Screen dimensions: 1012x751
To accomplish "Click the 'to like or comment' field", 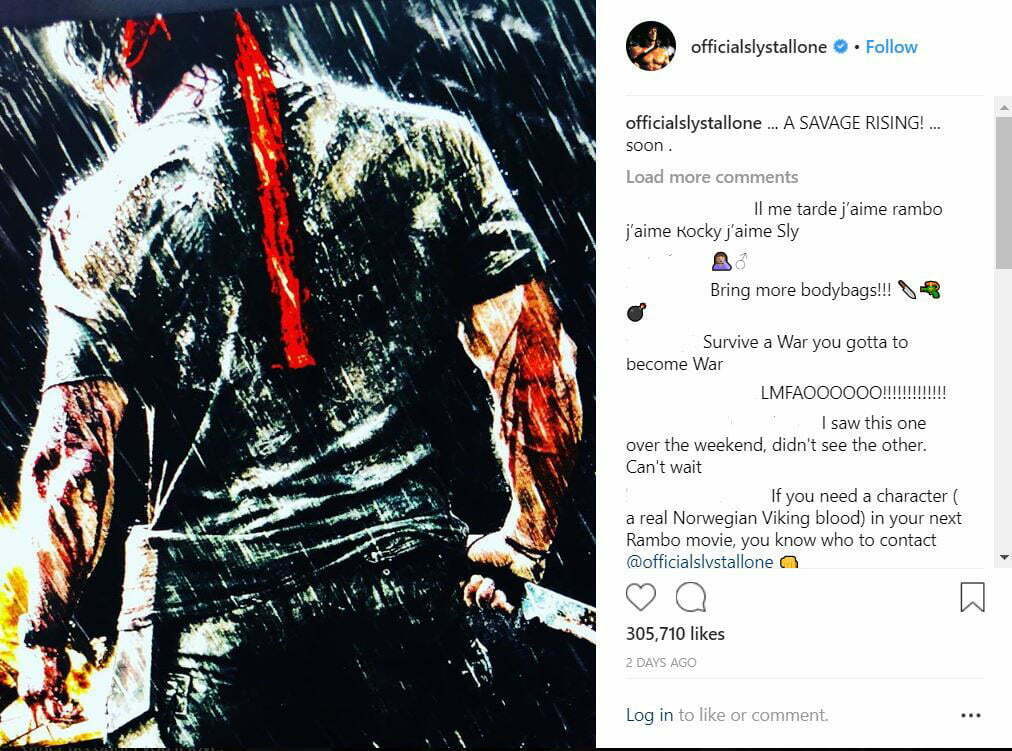I will point(753,715).
